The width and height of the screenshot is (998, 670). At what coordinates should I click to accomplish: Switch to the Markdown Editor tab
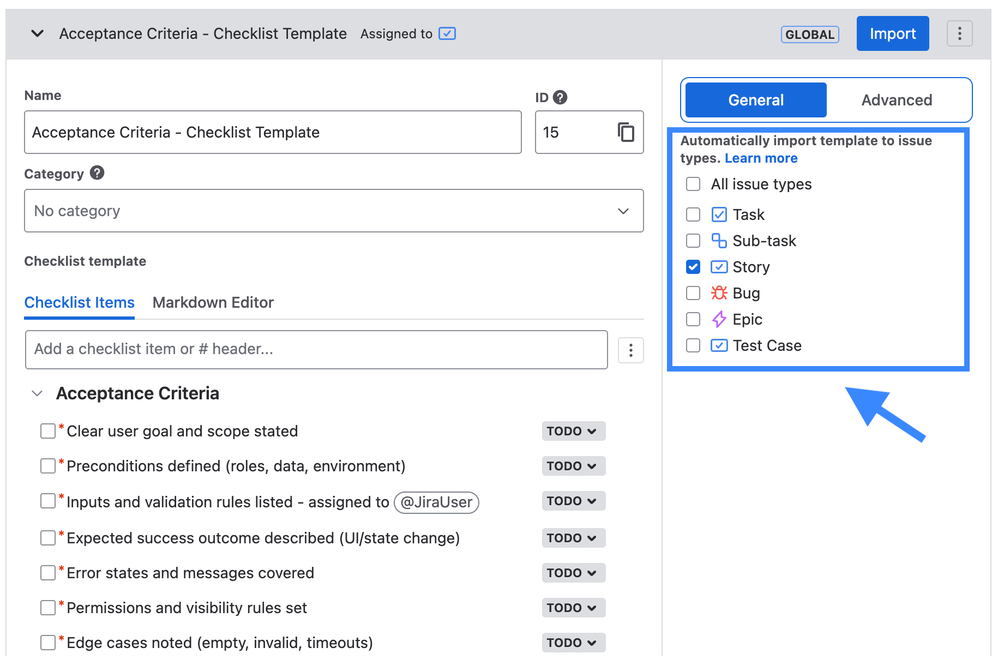213,302
